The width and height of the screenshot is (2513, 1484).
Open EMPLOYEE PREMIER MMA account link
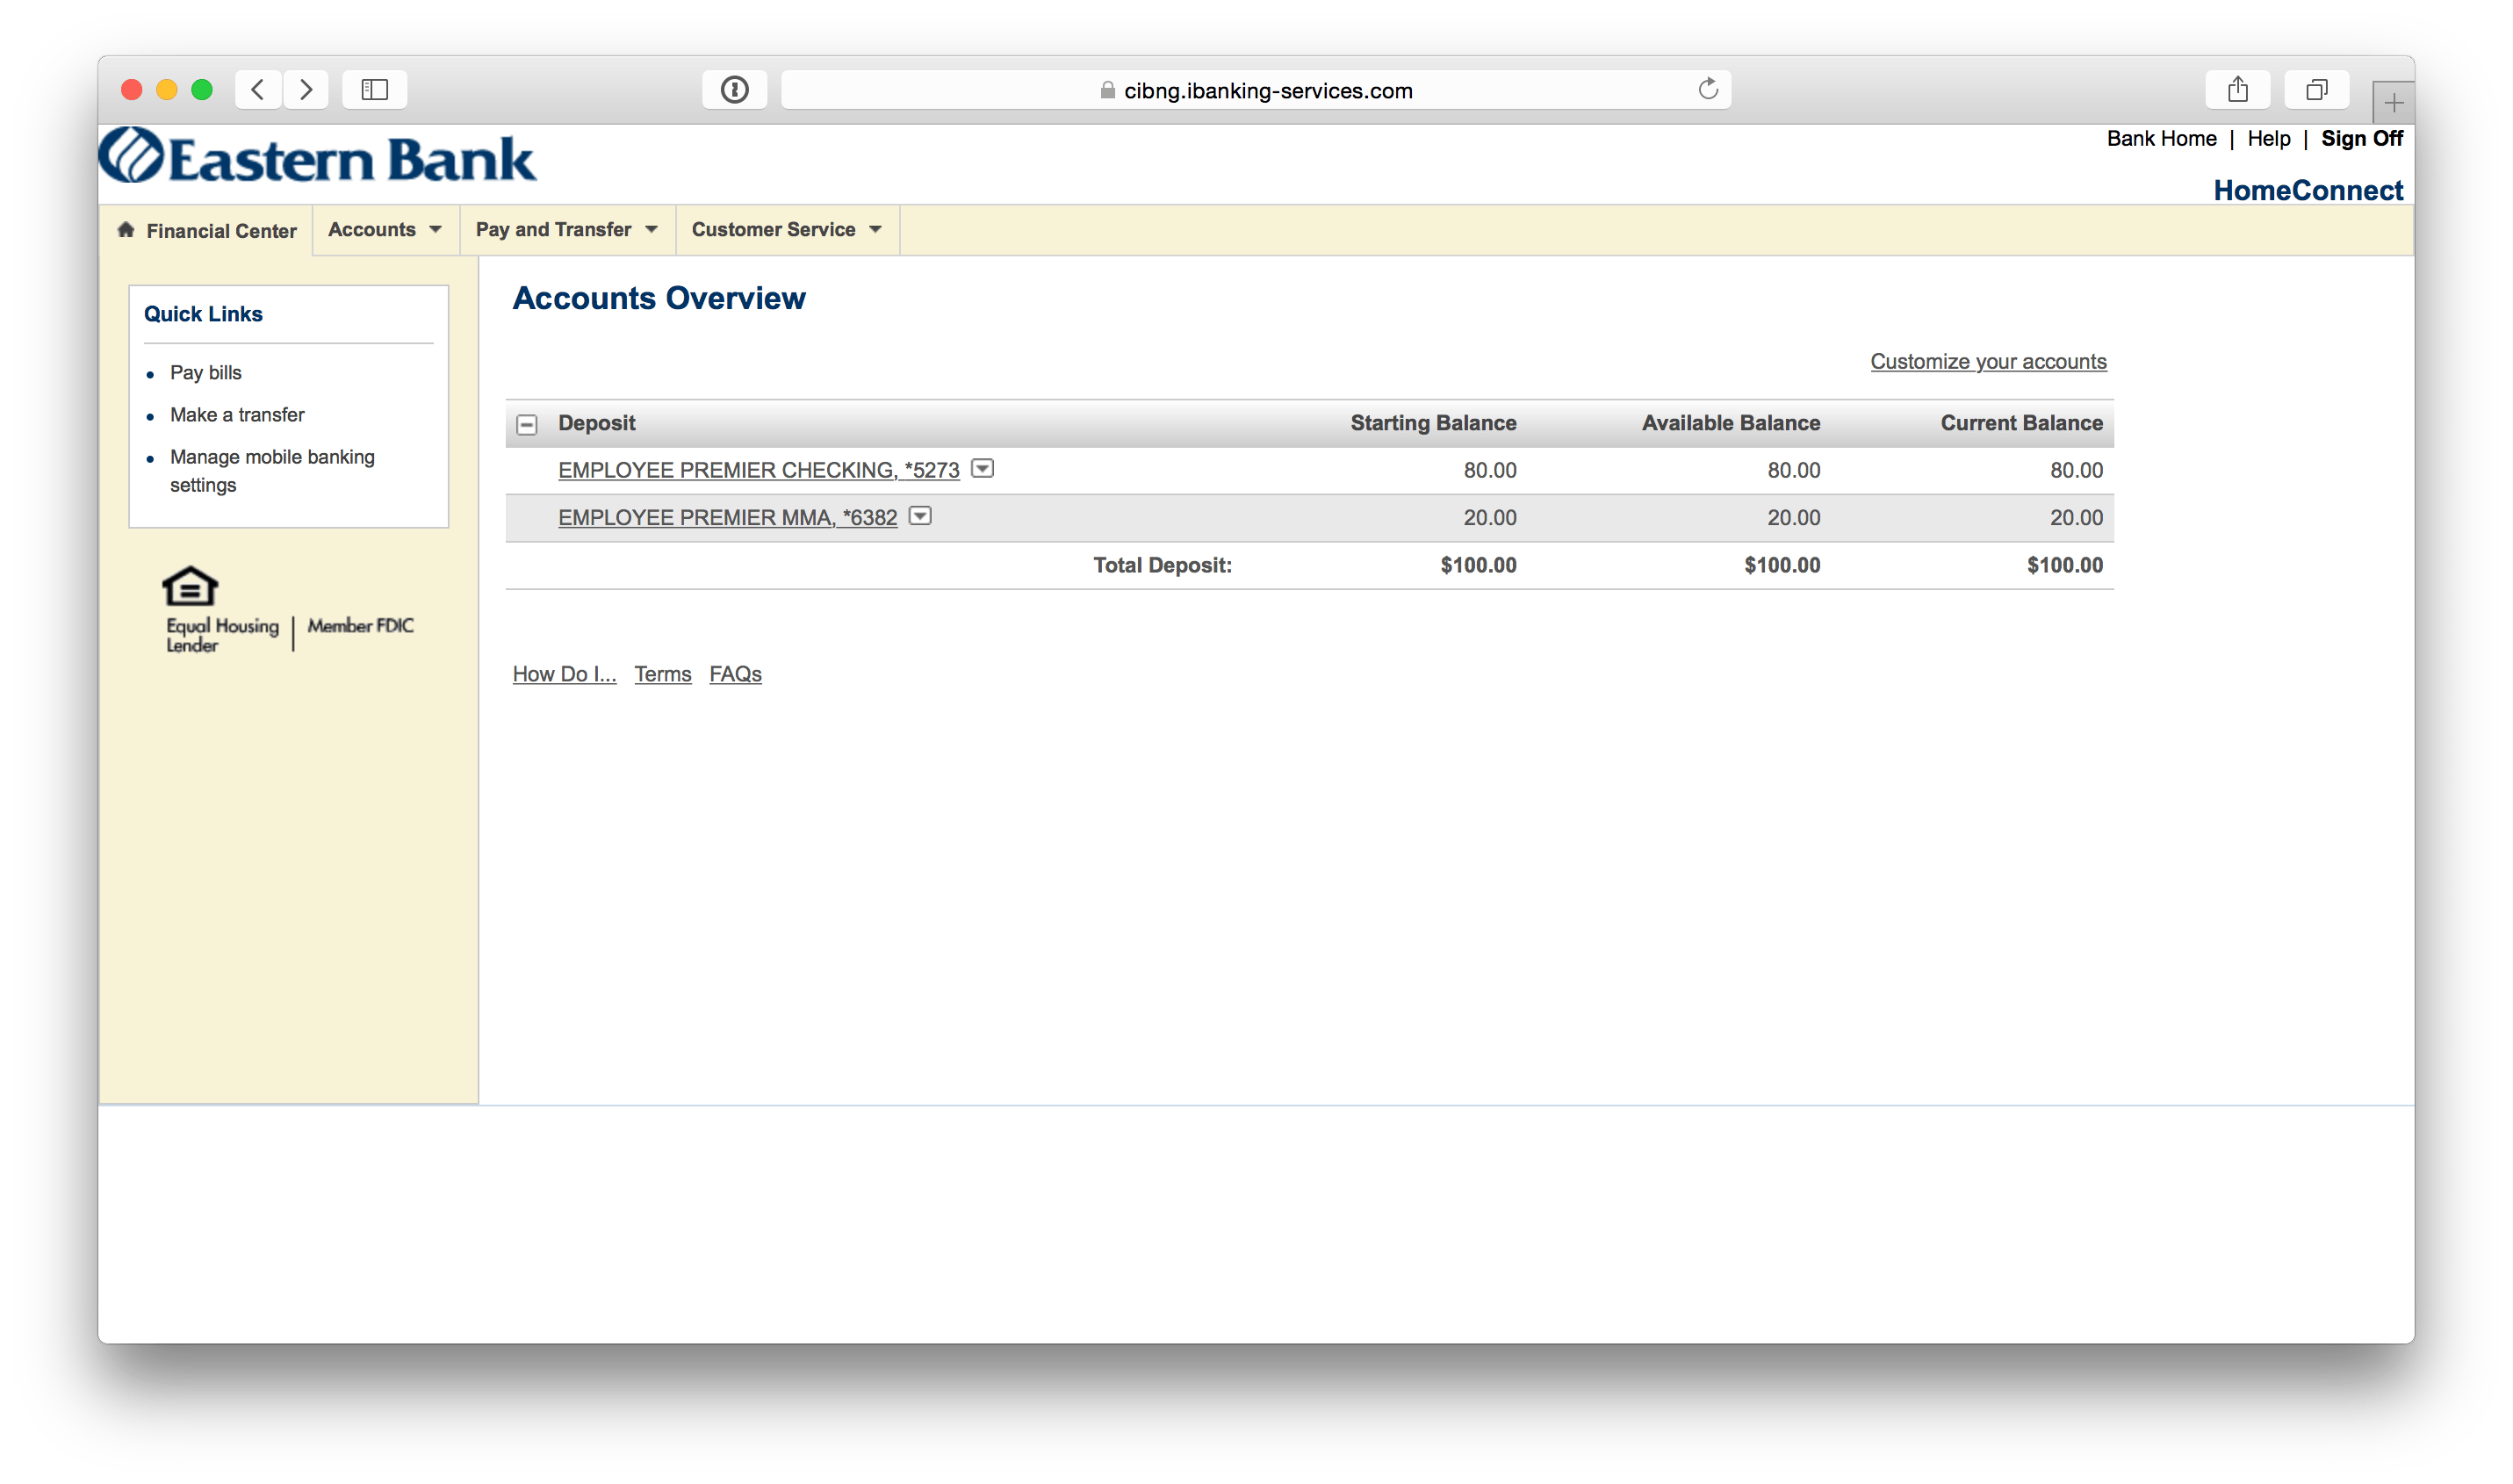[x=728, y=518]
